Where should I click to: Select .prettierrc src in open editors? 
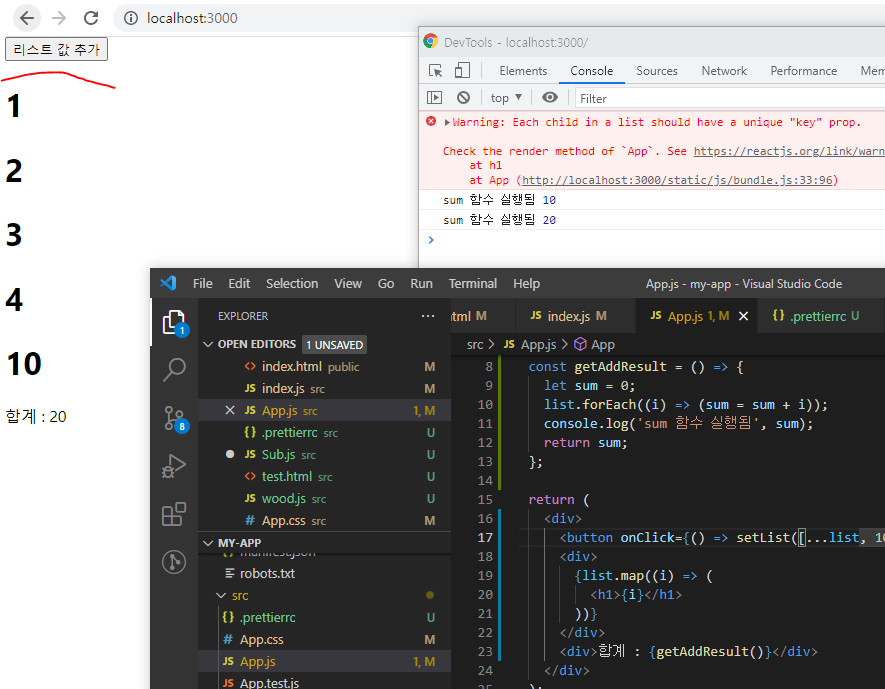(x=325, y=433)
